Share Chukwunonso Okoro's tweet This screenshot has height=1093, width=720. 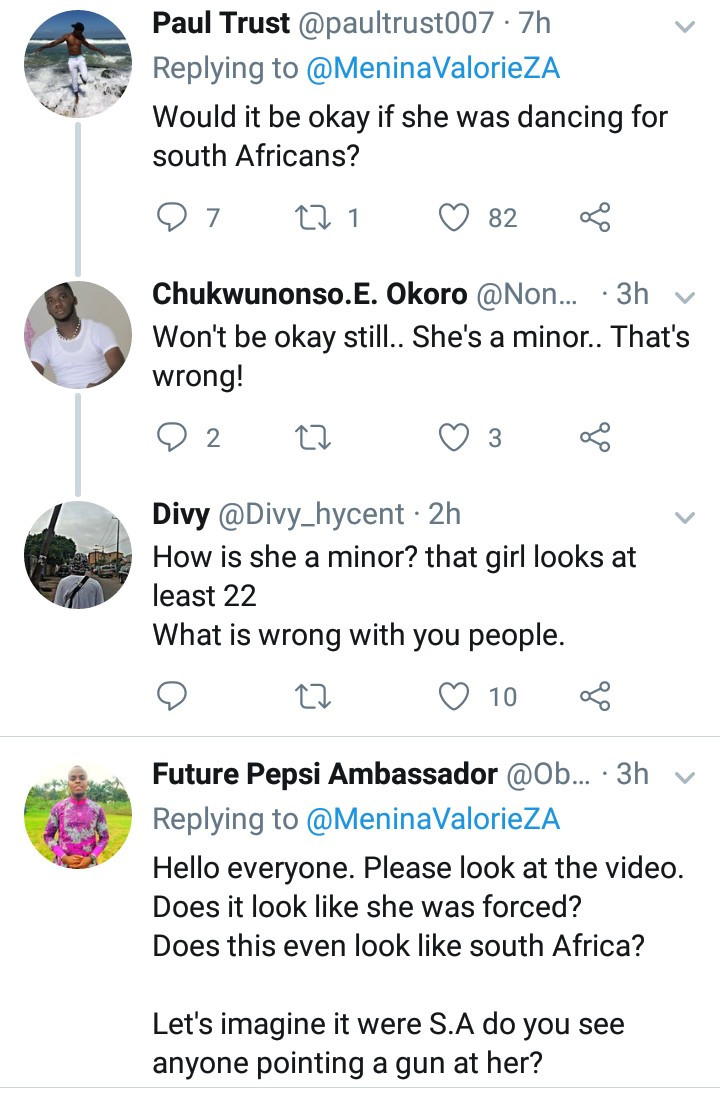click(x=595, y=437)
